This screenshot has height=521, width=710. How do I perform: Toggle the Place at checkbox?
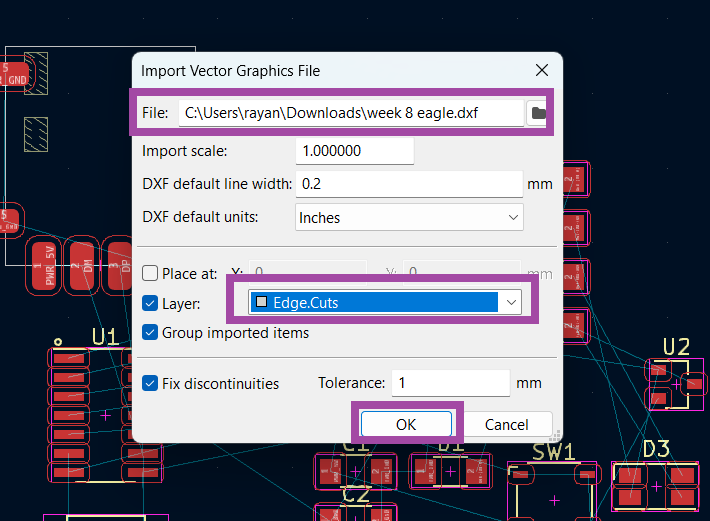pyautogui.click(x=150, y=273)
